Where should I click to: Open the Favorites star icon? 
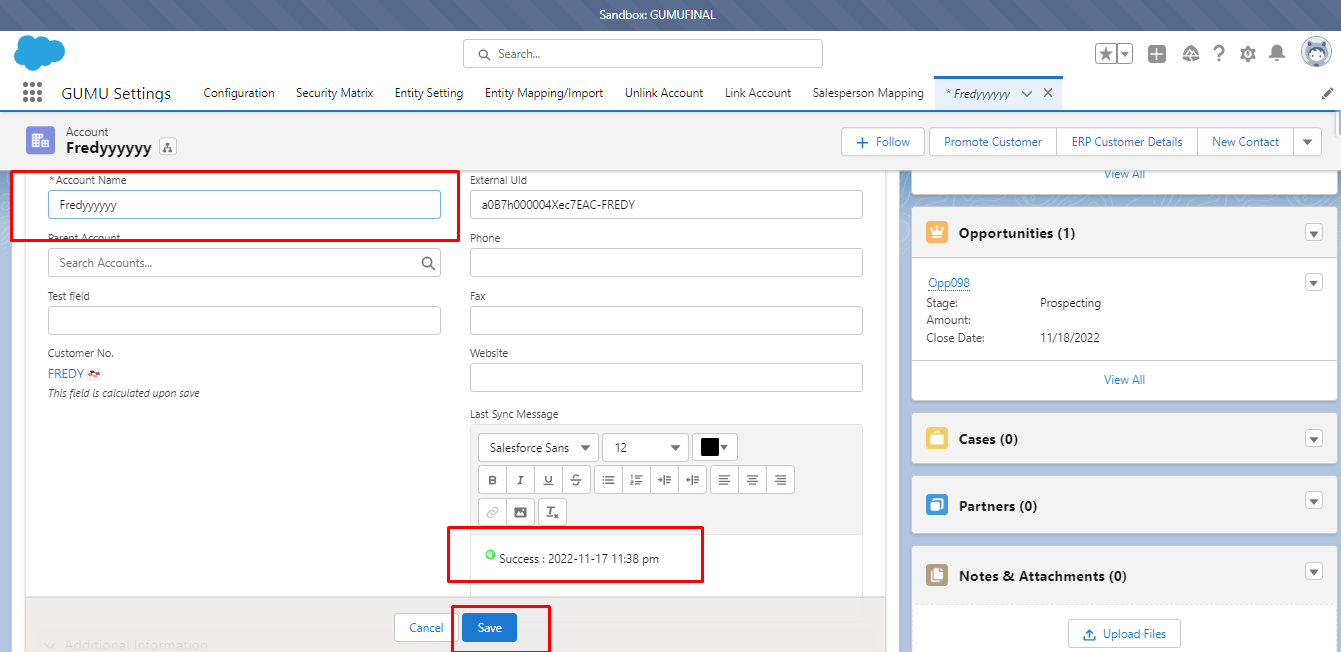point(1106,54)
